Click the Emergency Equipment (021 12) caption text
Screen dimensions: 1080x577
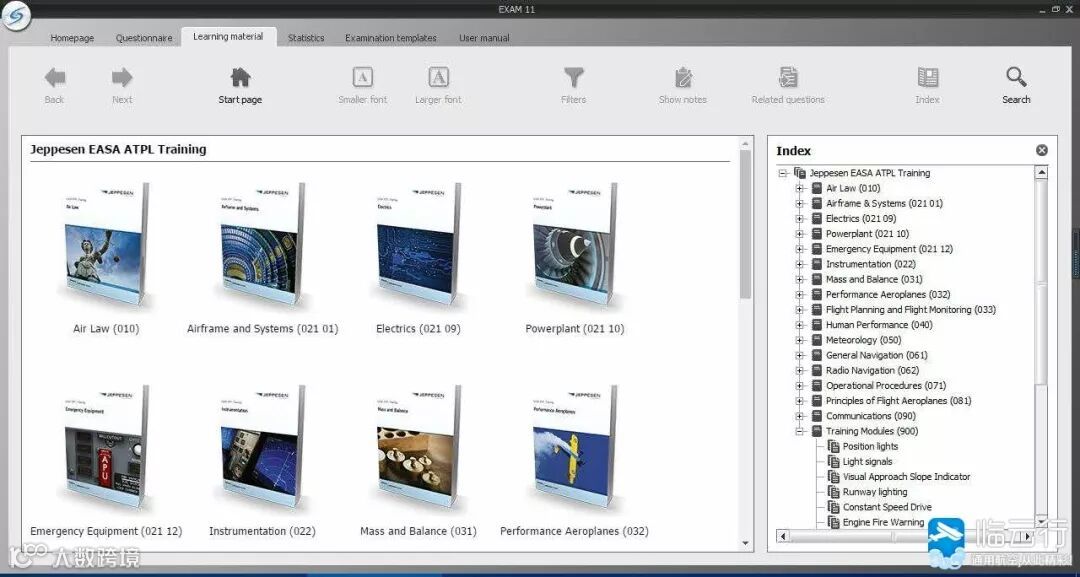pyautogui.click(x=106, y=531)
